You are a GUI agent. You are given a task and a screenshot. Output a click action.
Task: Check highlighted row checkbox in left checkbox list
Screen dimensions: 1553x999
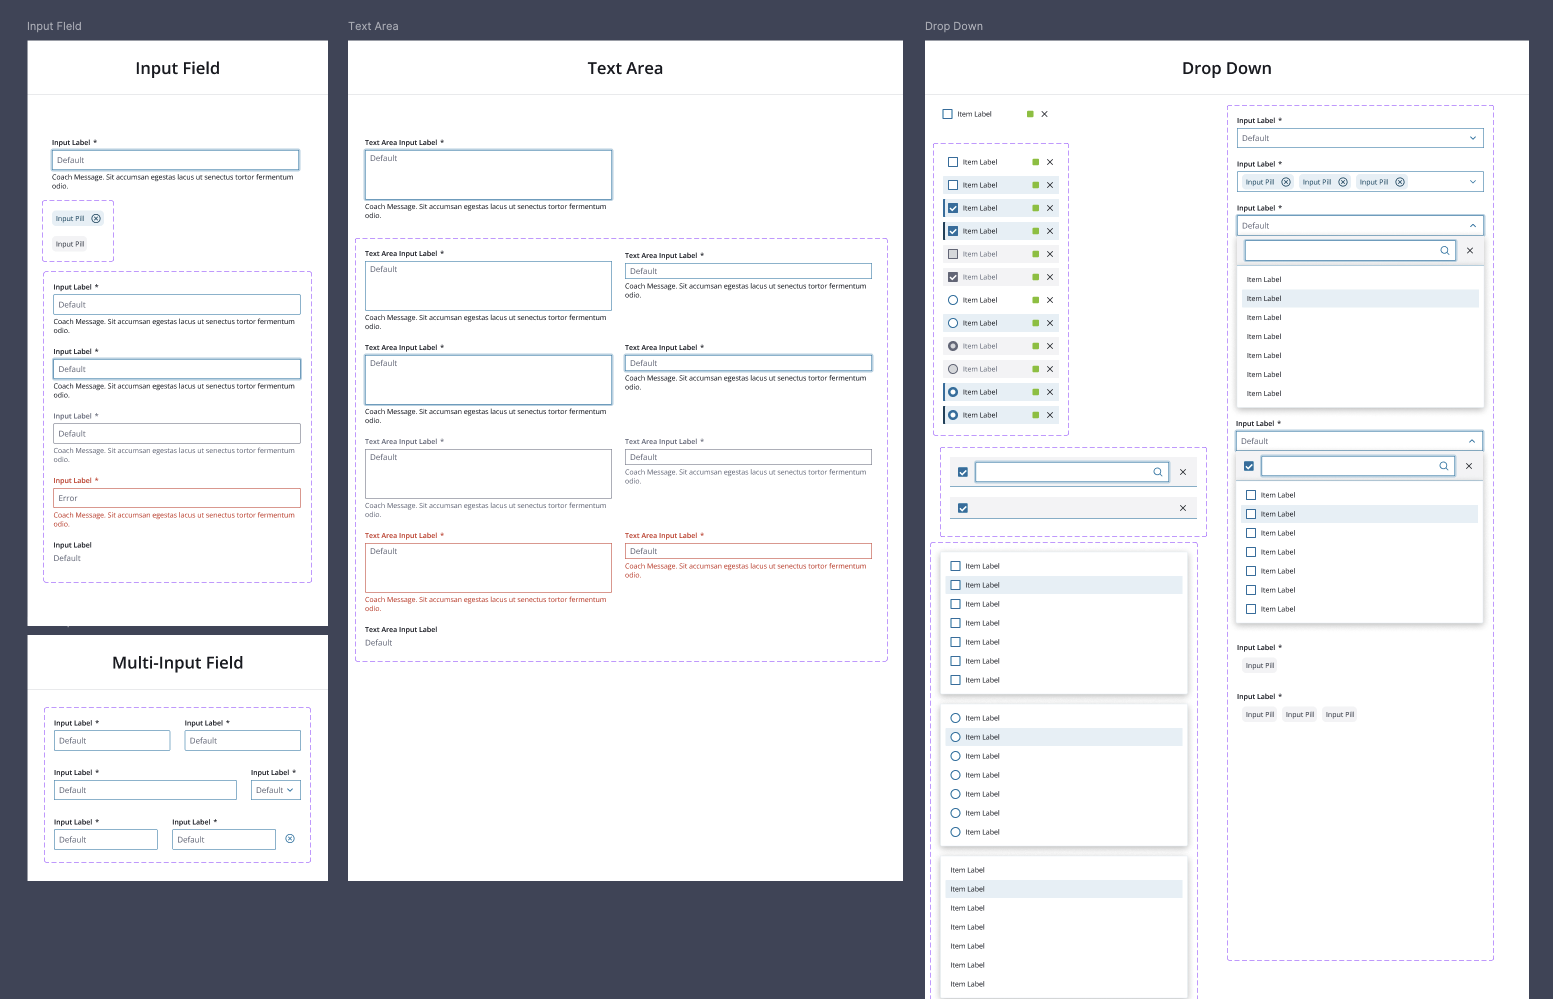(x=956, y=585)
